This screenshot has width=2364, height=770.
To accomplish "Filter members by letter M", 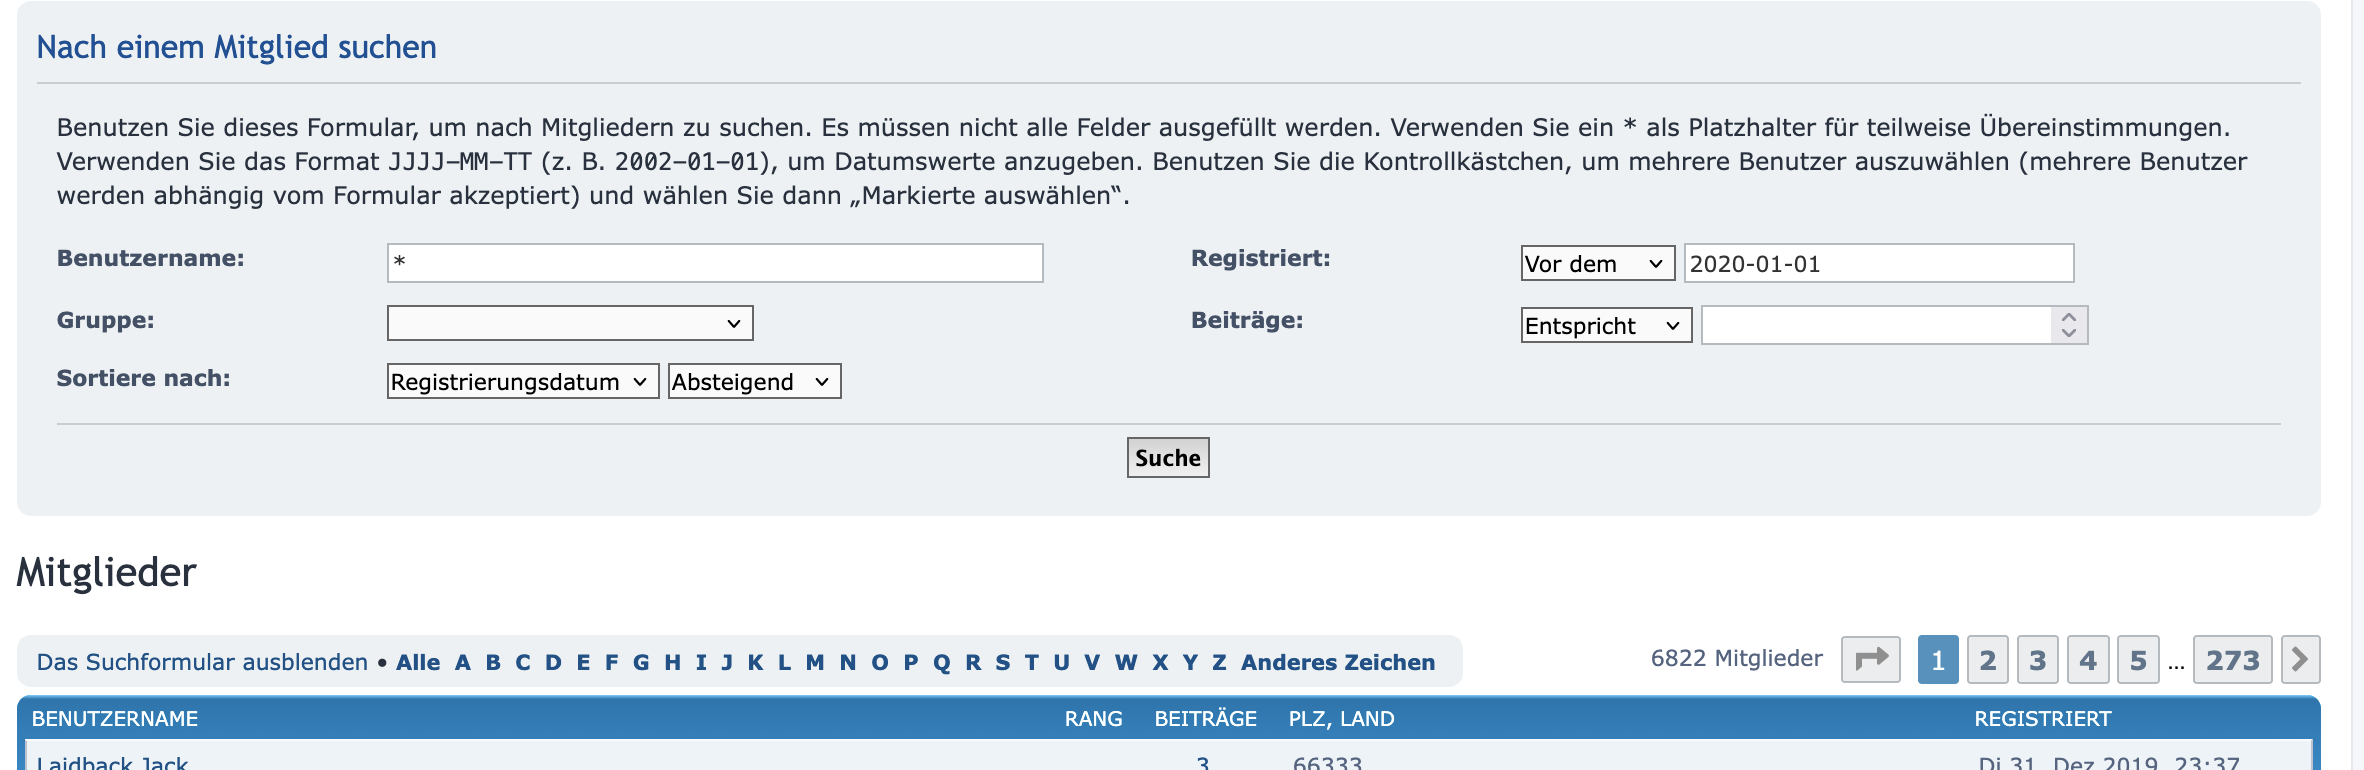I will point(815,662).
